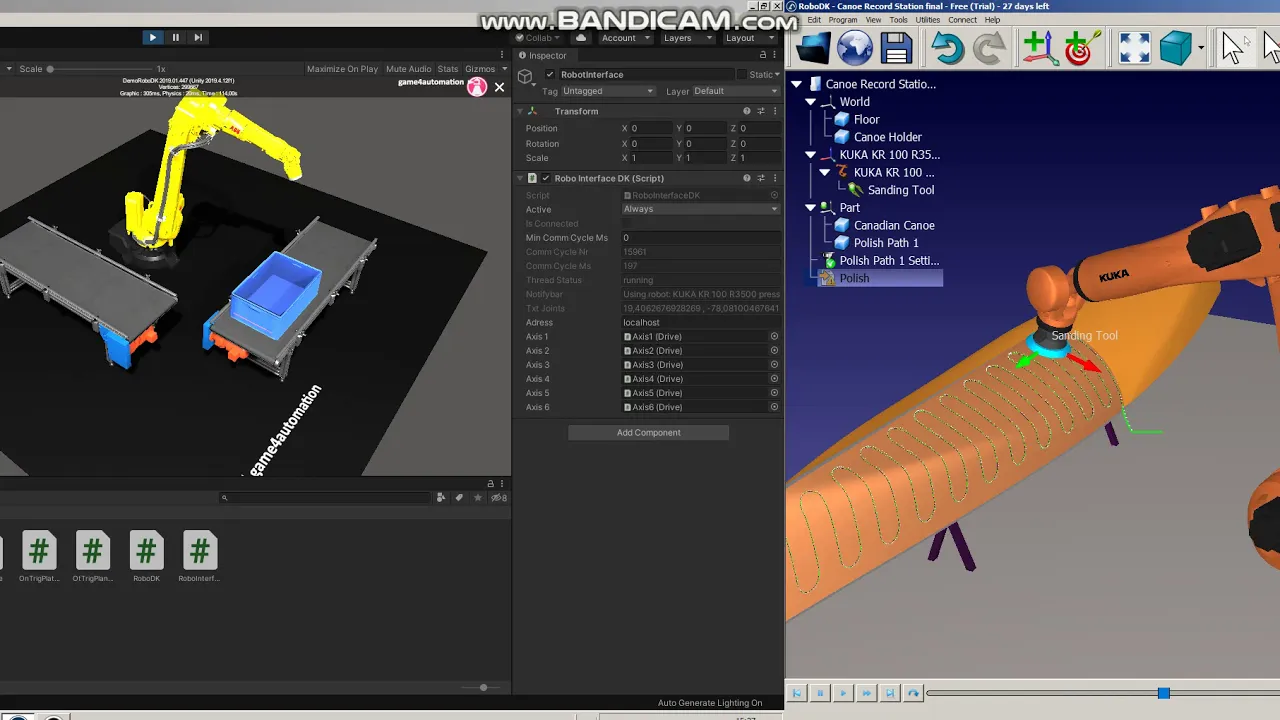Screen dimensions: 1280x720
Task: Click Min Comm Cycle Ms field
Action: tap(701, 238)
